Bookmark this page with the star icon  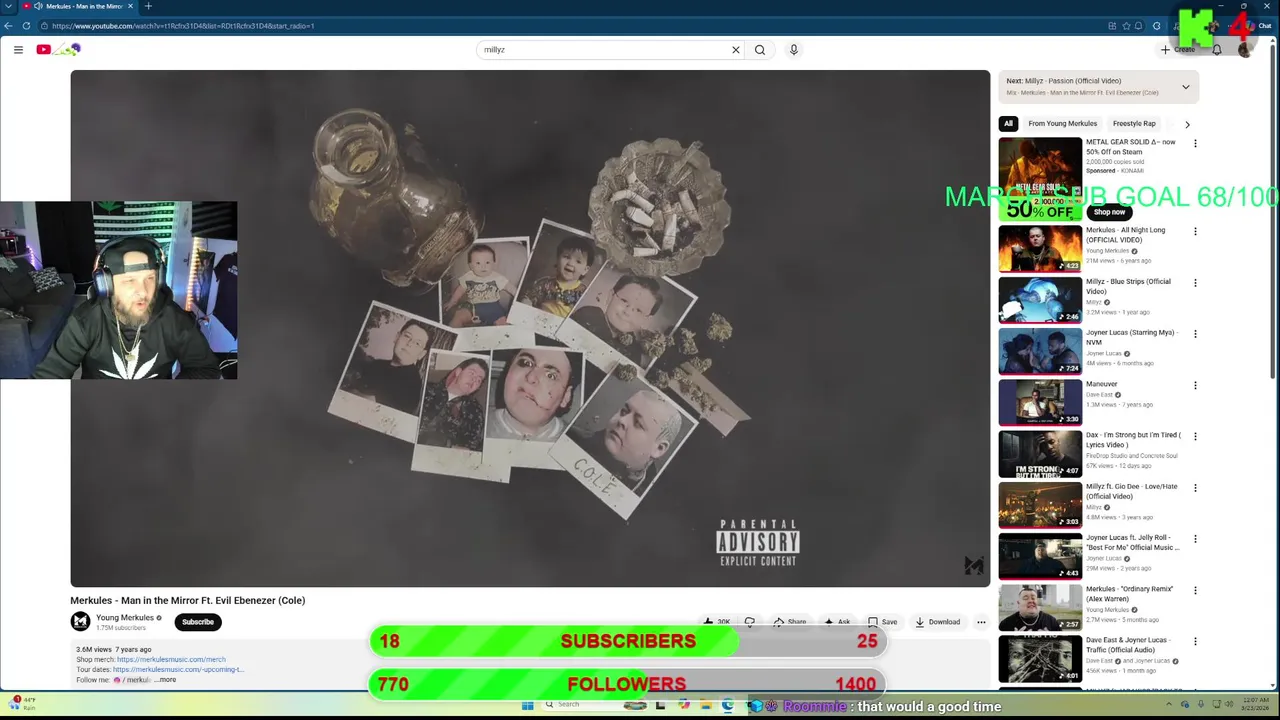(1126, 25)
